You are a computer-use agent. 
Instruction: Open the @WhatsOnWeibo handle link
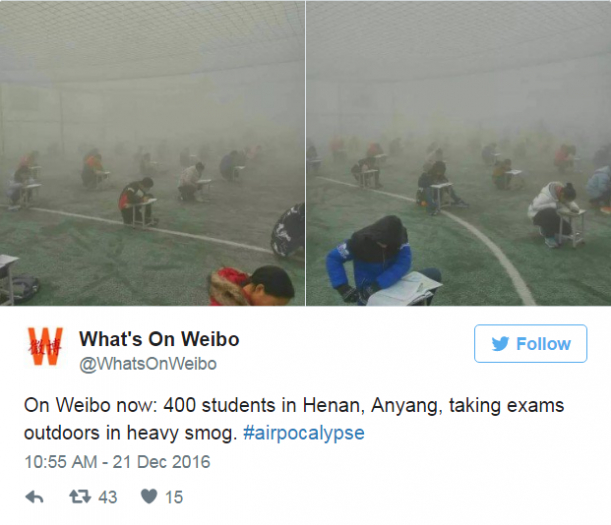tap(148, 364)
